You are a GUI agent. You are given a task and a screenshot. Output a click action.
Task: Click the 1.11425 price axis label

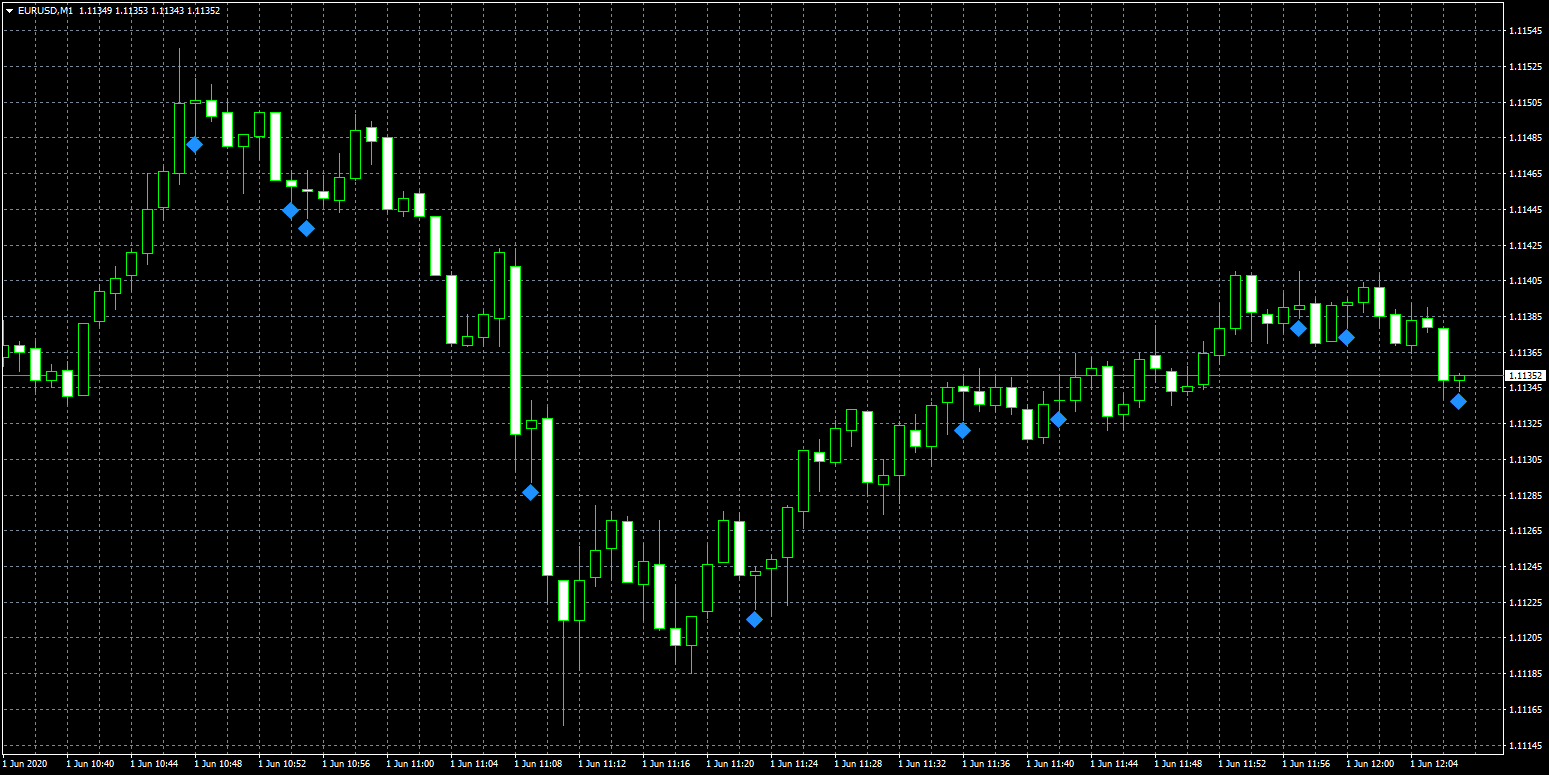click(1525, 246)
